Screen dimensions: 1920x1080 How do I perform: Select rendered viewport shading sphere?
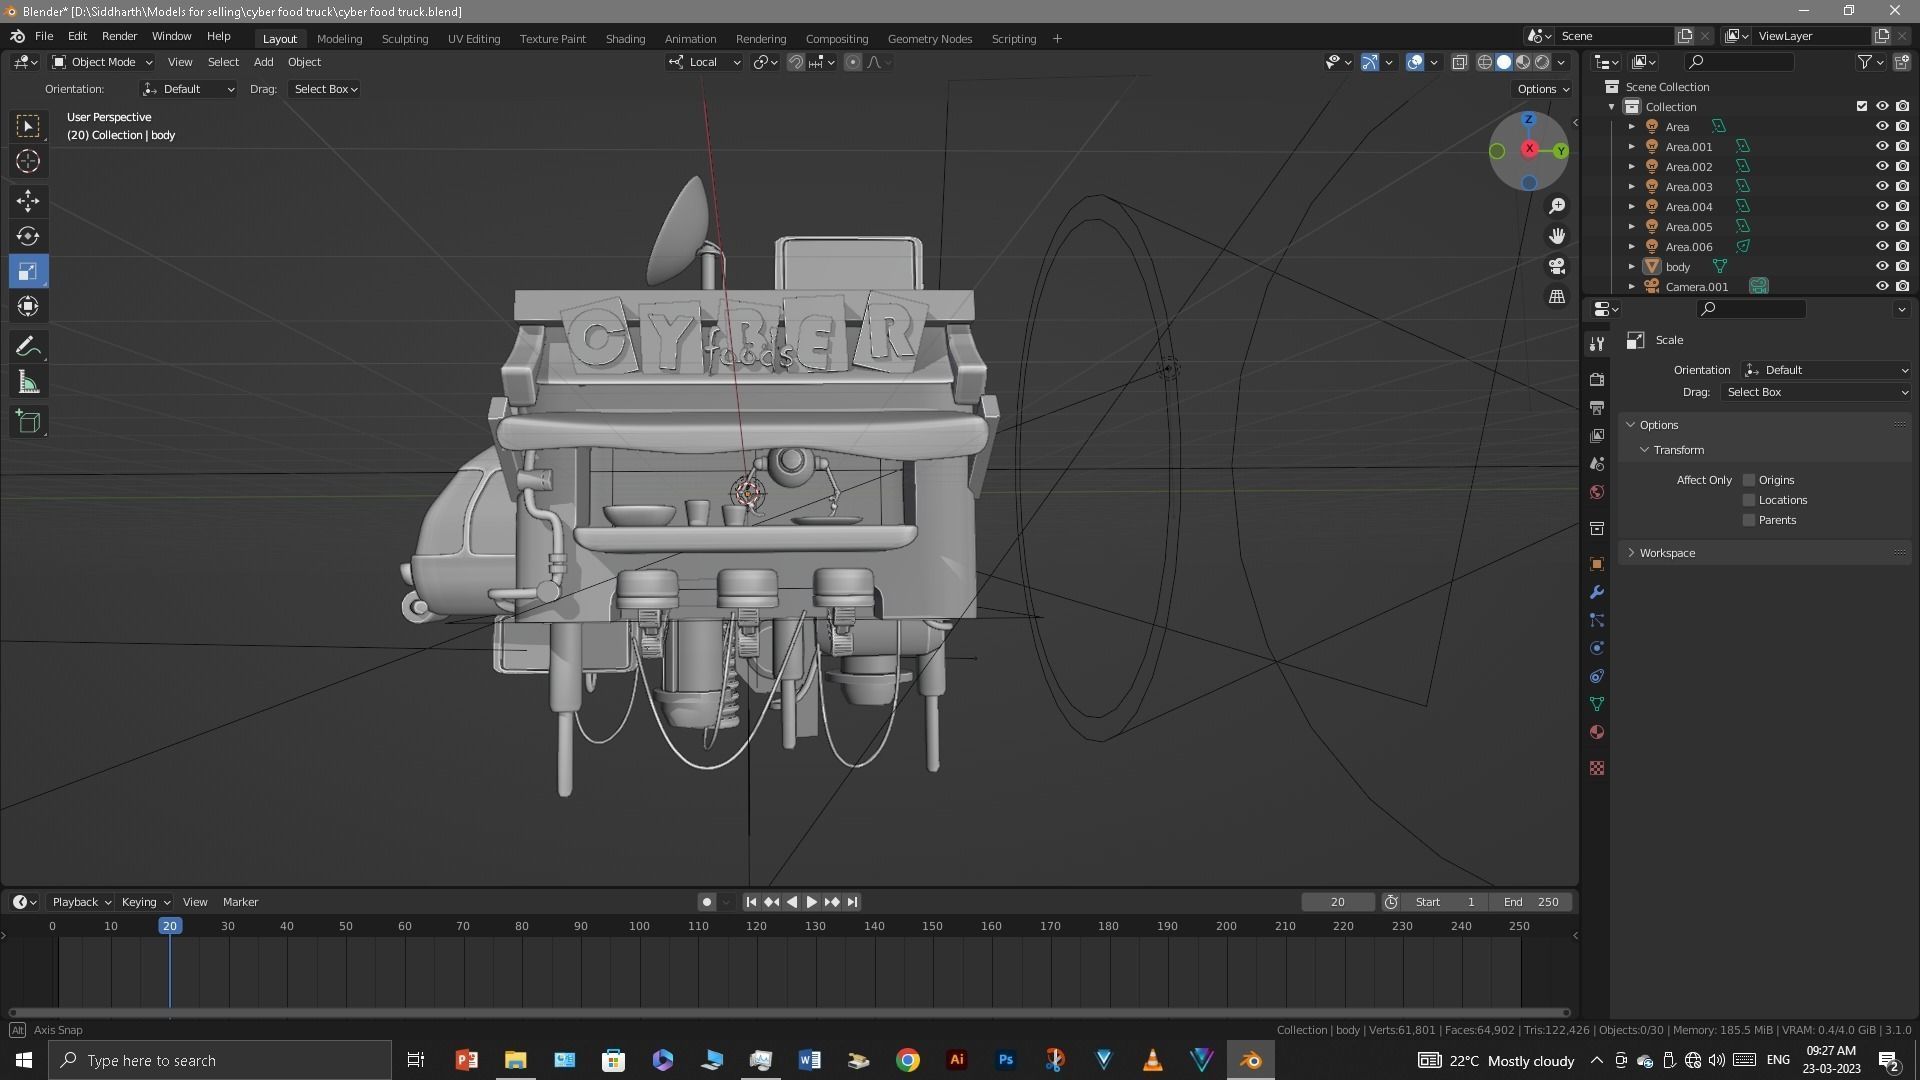click(1542, 62)
